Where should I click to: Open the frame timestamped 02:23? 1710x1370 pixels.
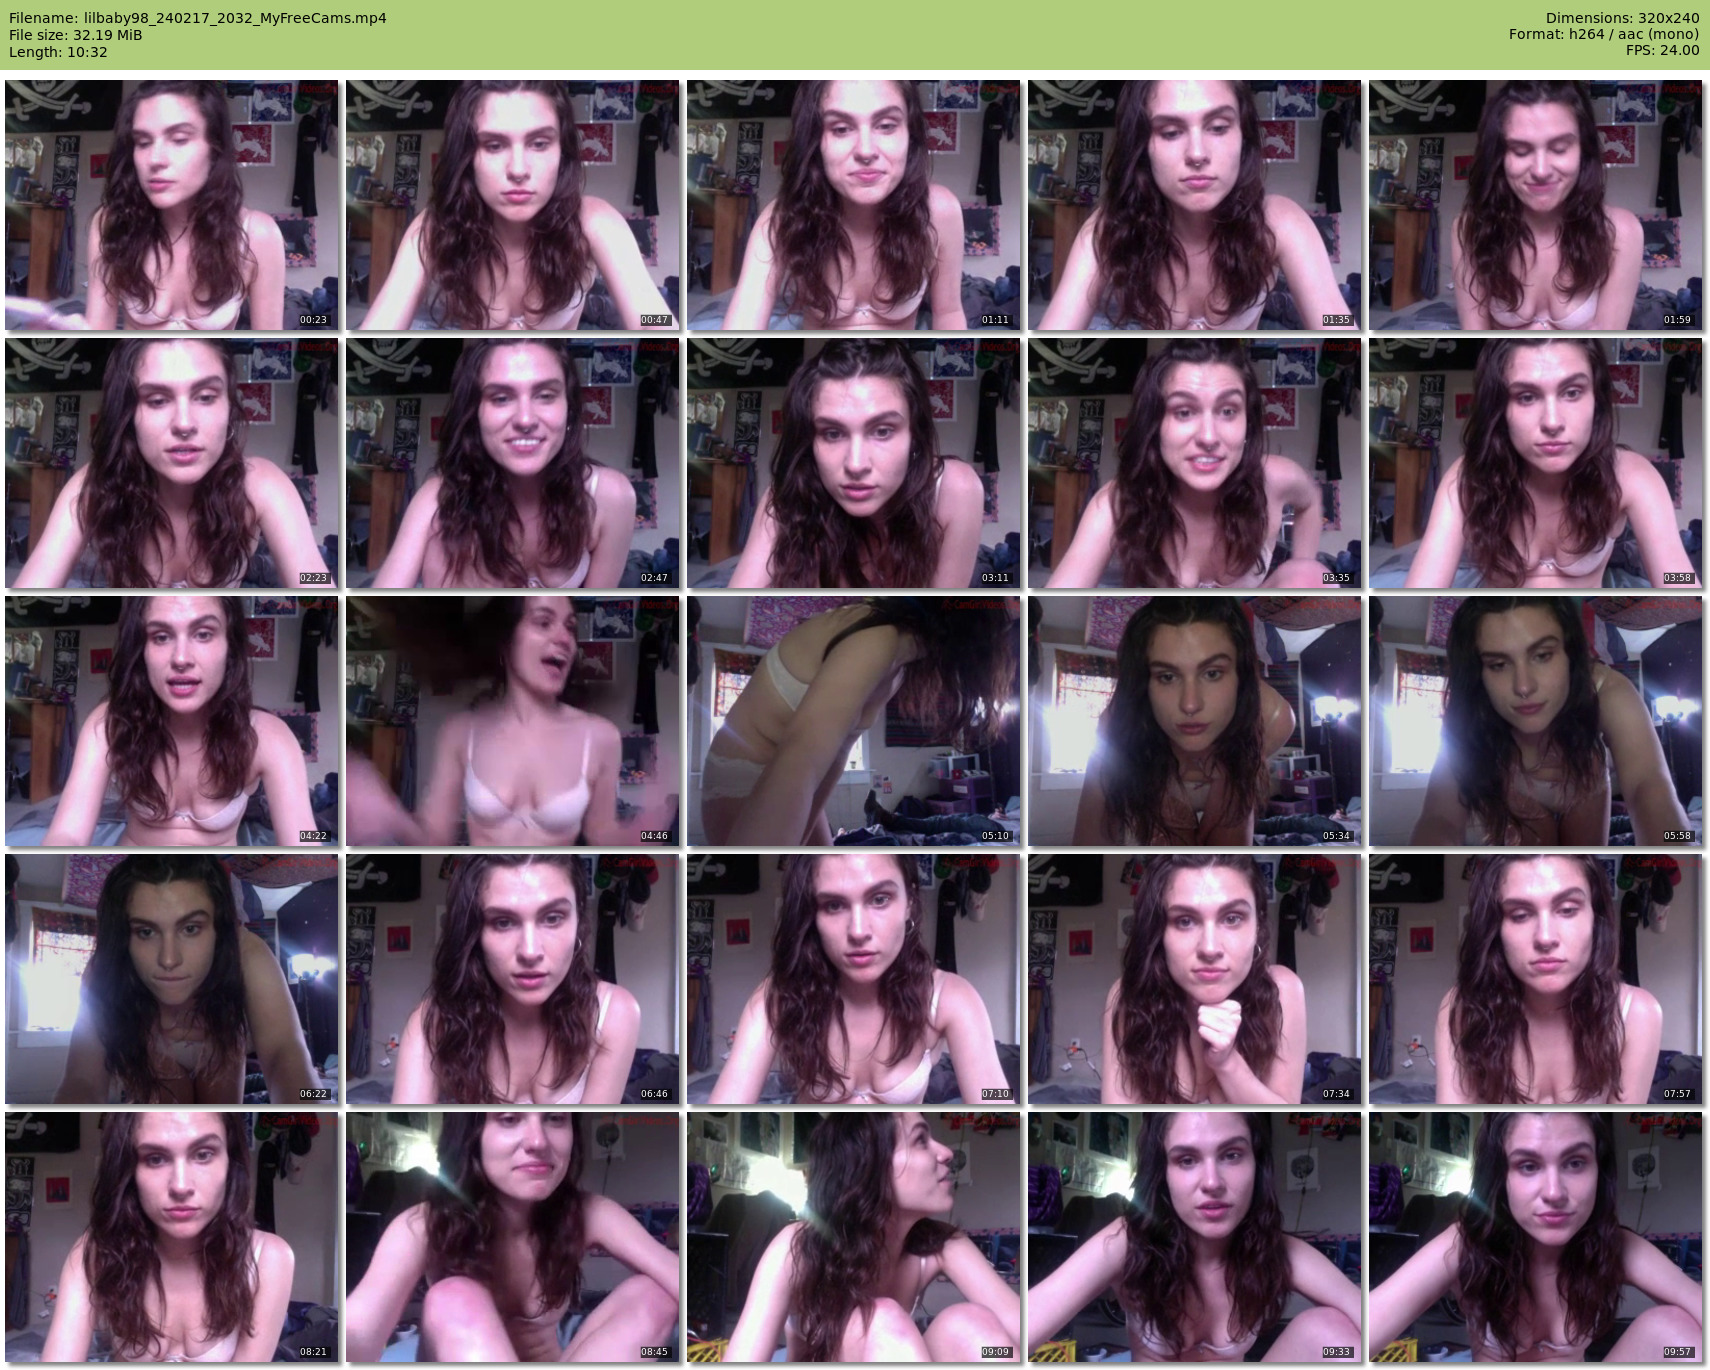171,463
